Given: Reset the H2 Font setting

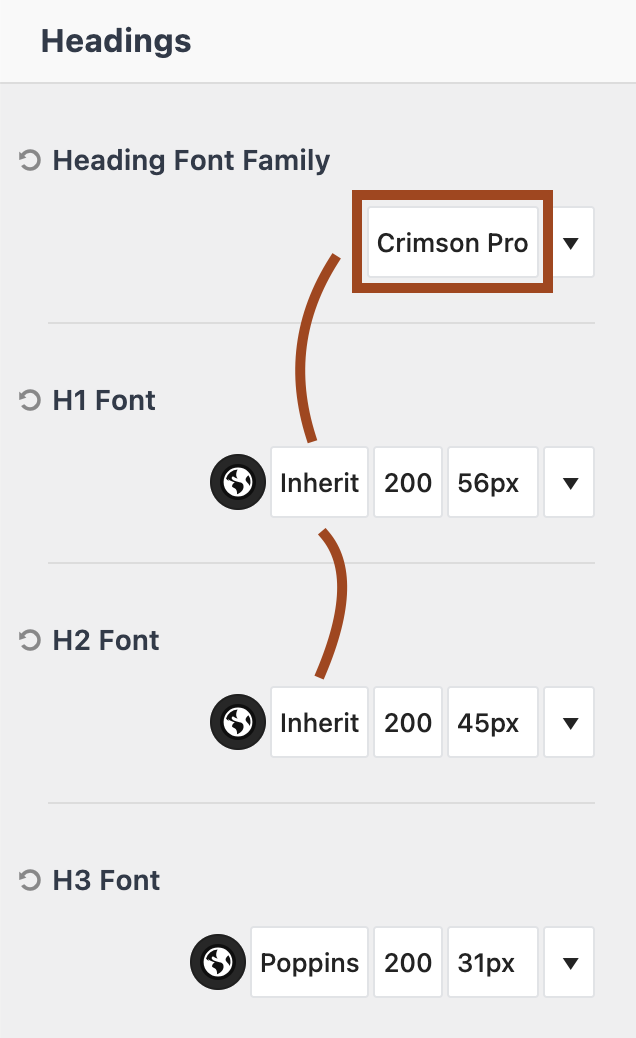Looking at the screenshot, I should coord(30,640).
